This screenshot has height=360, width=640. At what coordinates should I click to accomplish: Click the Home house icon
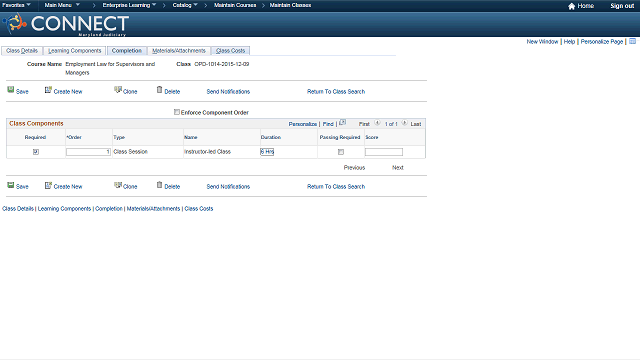point(571,6)
